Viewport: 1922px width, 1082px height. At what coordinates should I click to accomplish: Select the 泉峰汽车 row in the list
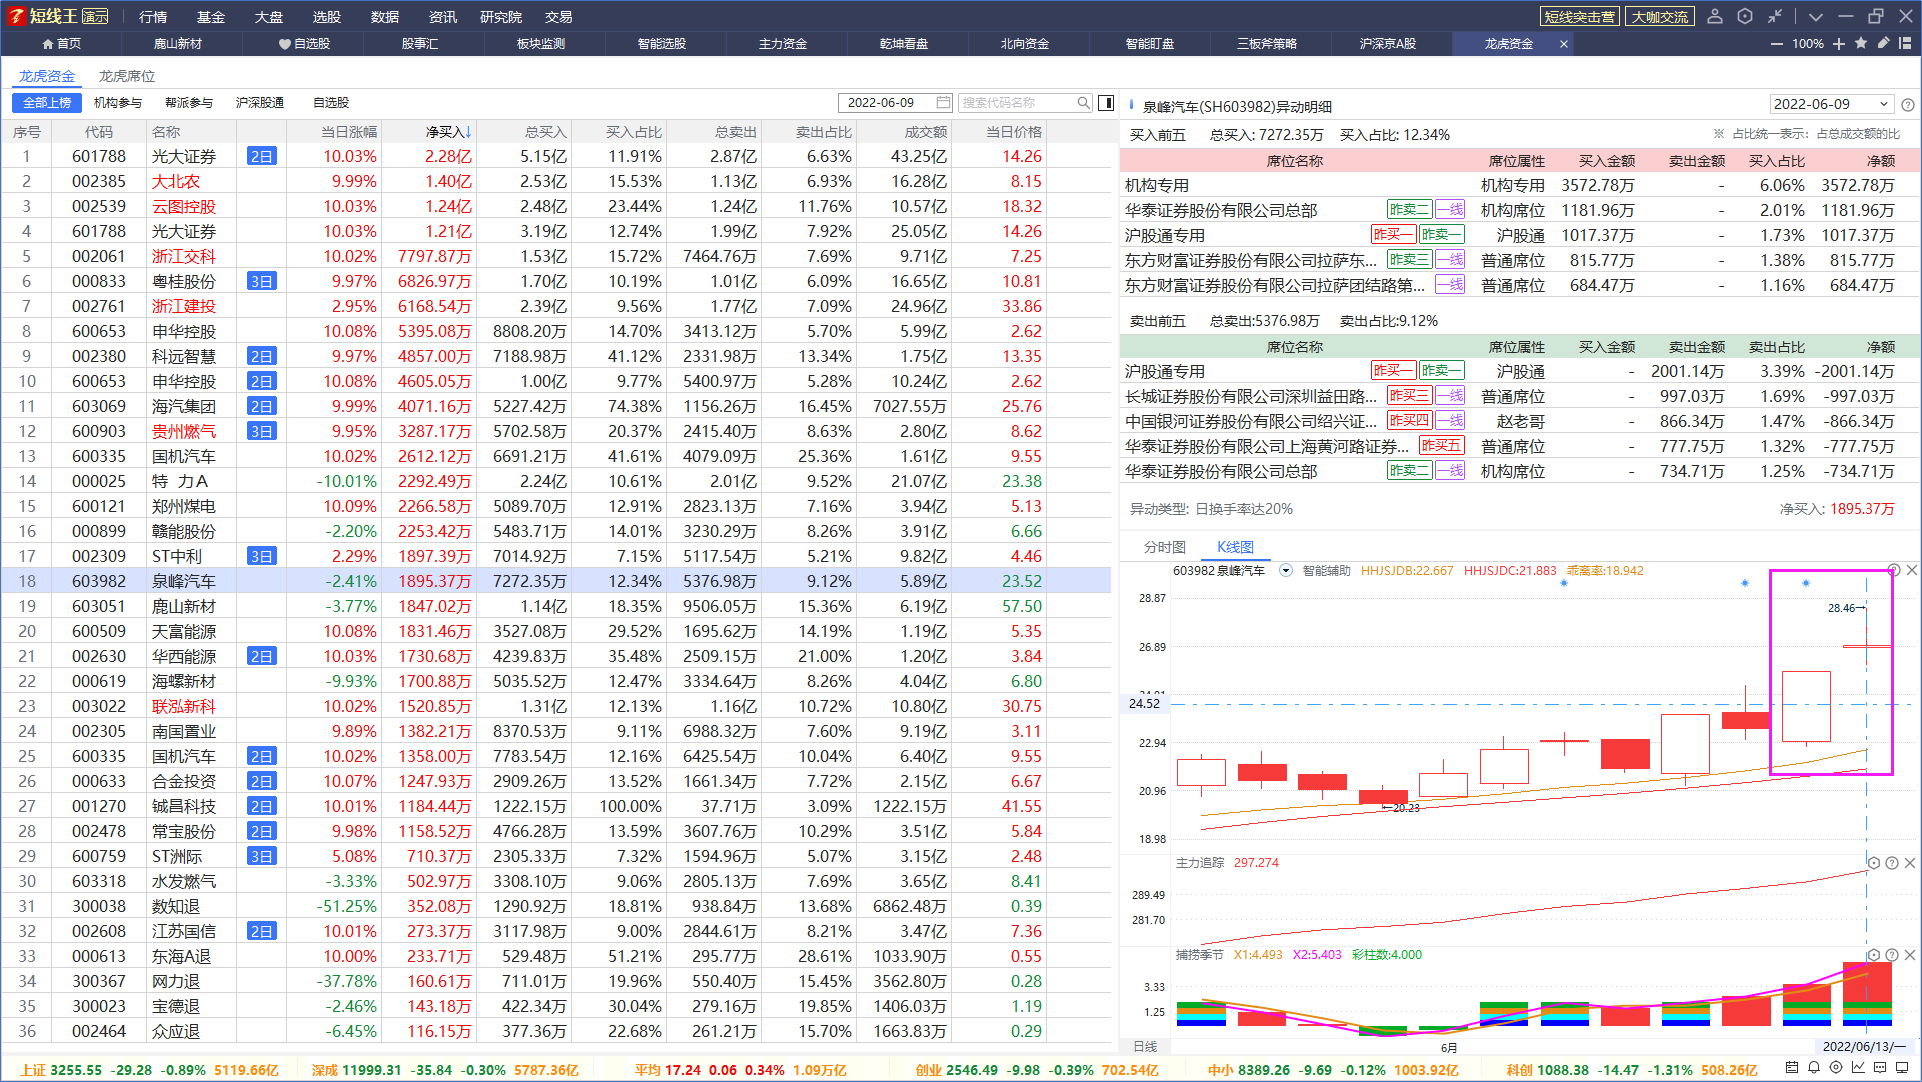click(556, 581)
